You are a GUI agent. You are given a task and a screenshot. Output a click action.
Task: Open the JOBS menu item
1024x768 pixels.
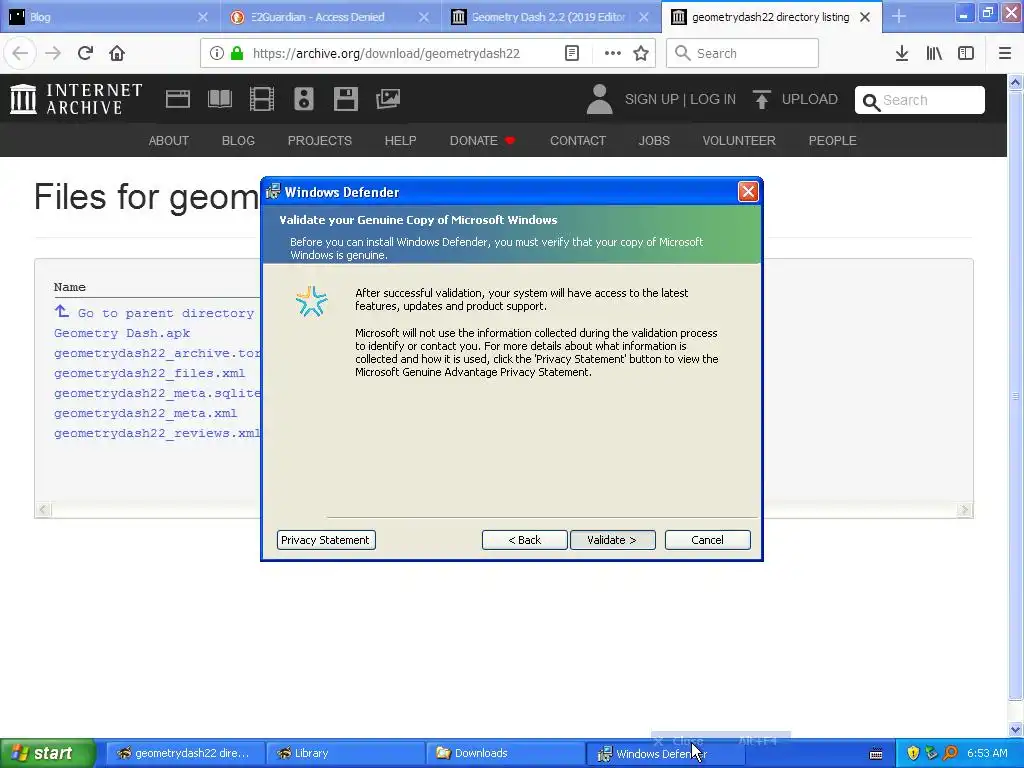[x=654, y=140]
